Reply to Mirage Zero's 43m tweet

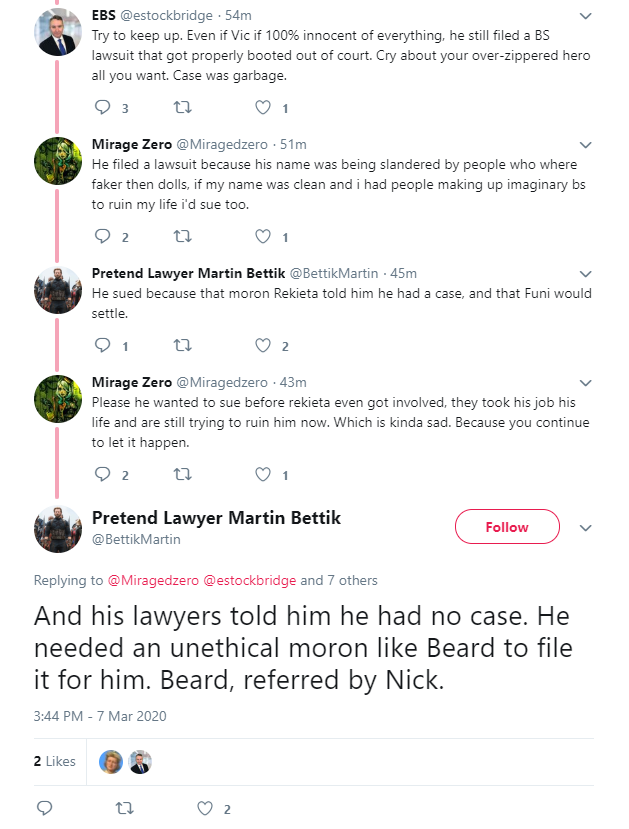(x=102, y=474)
